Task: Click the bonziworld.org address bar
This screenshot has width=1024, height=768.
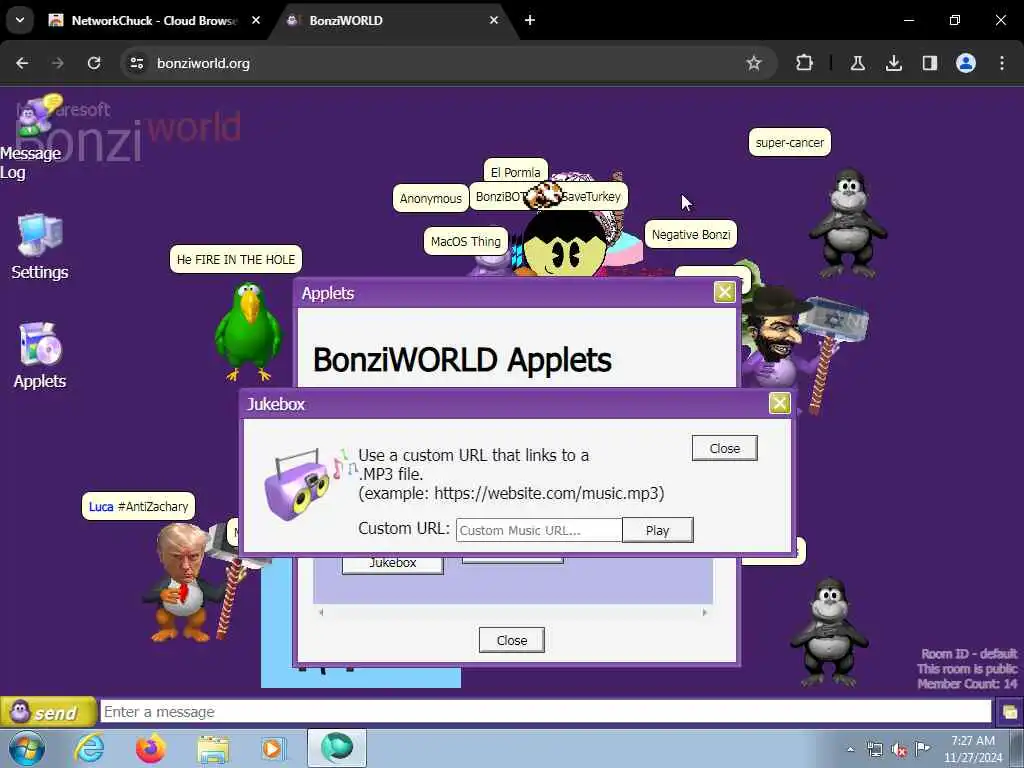Action: (x=444, y=63)
